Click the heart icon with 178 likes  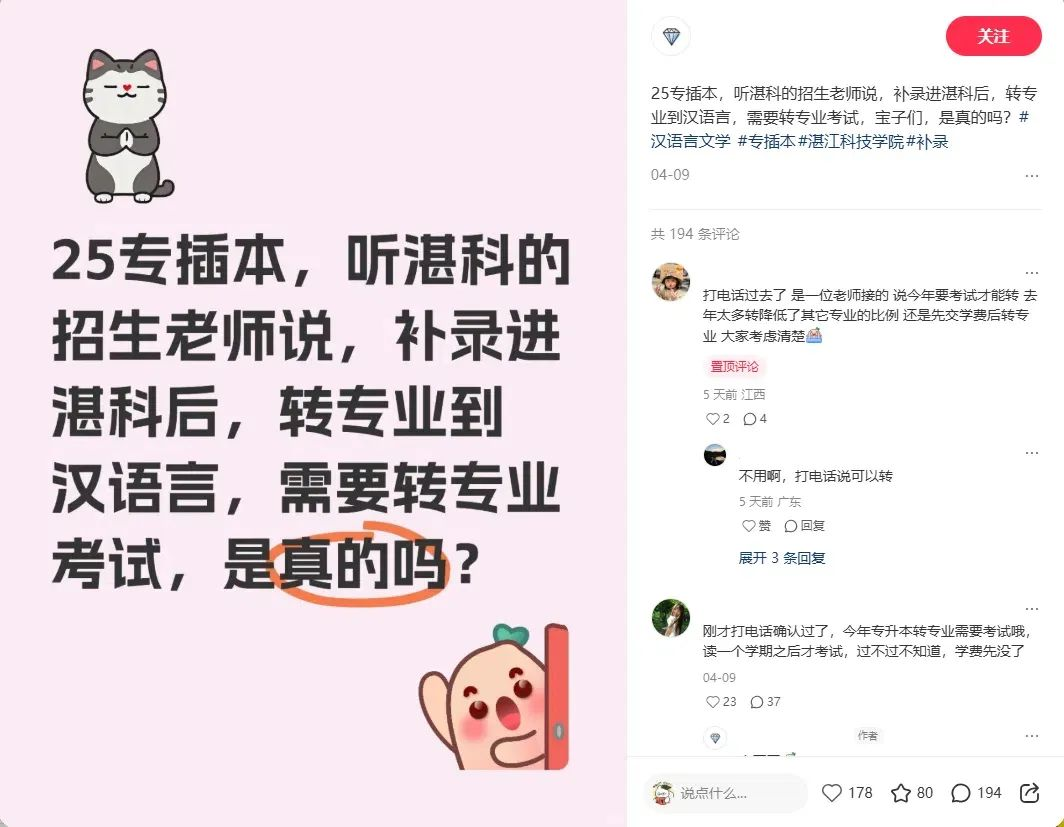[831, 792]
